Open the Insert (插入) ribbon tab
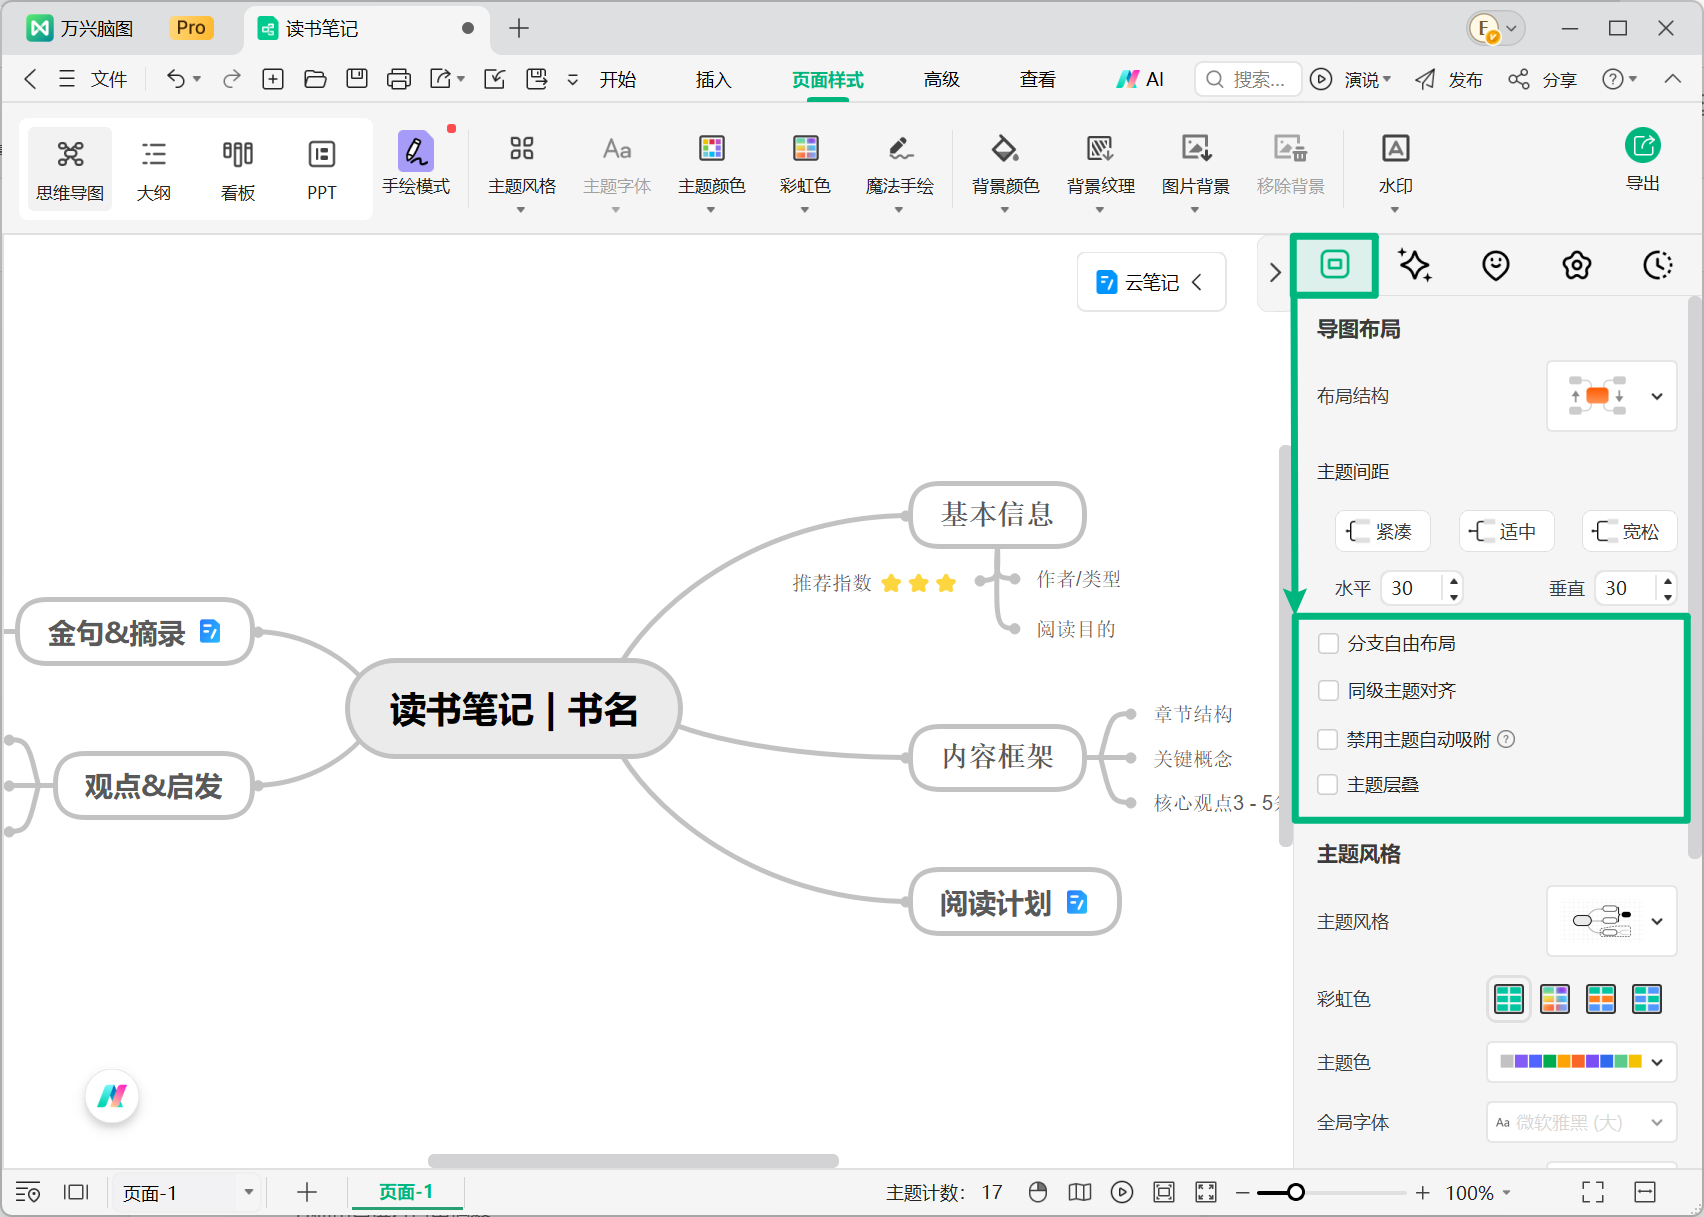The height and width of the screenshot is (1217, 1704). click(714, 79)
